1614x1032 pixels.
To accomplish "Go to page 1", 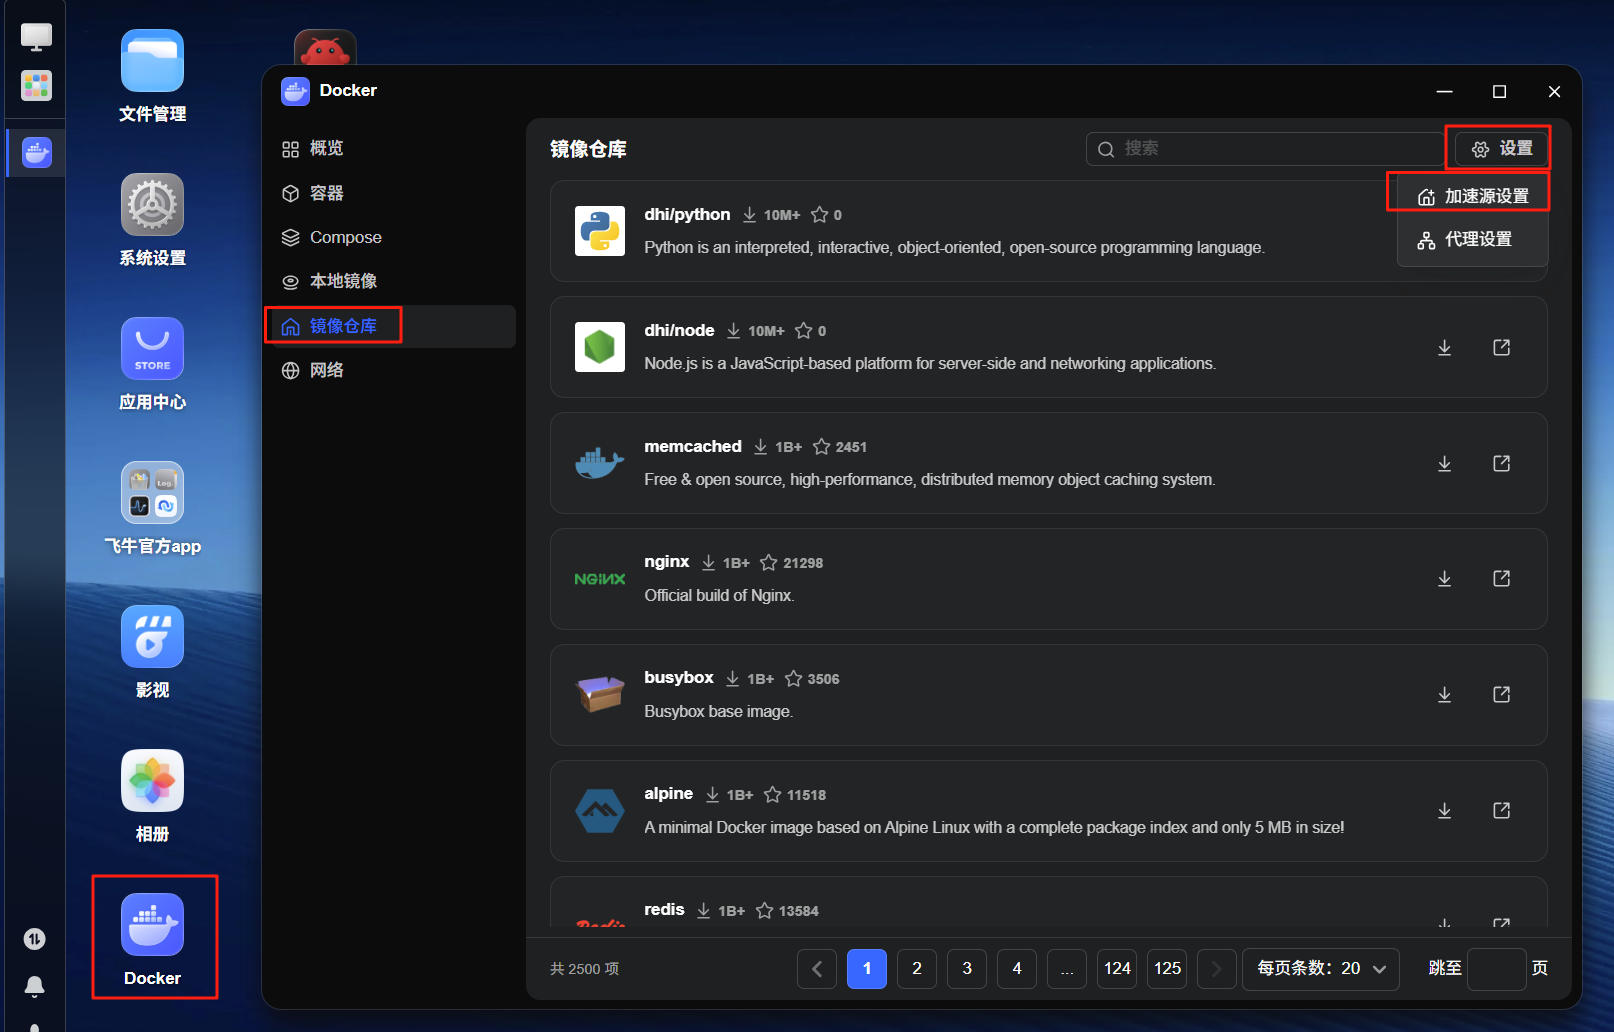I will [867, 968].
